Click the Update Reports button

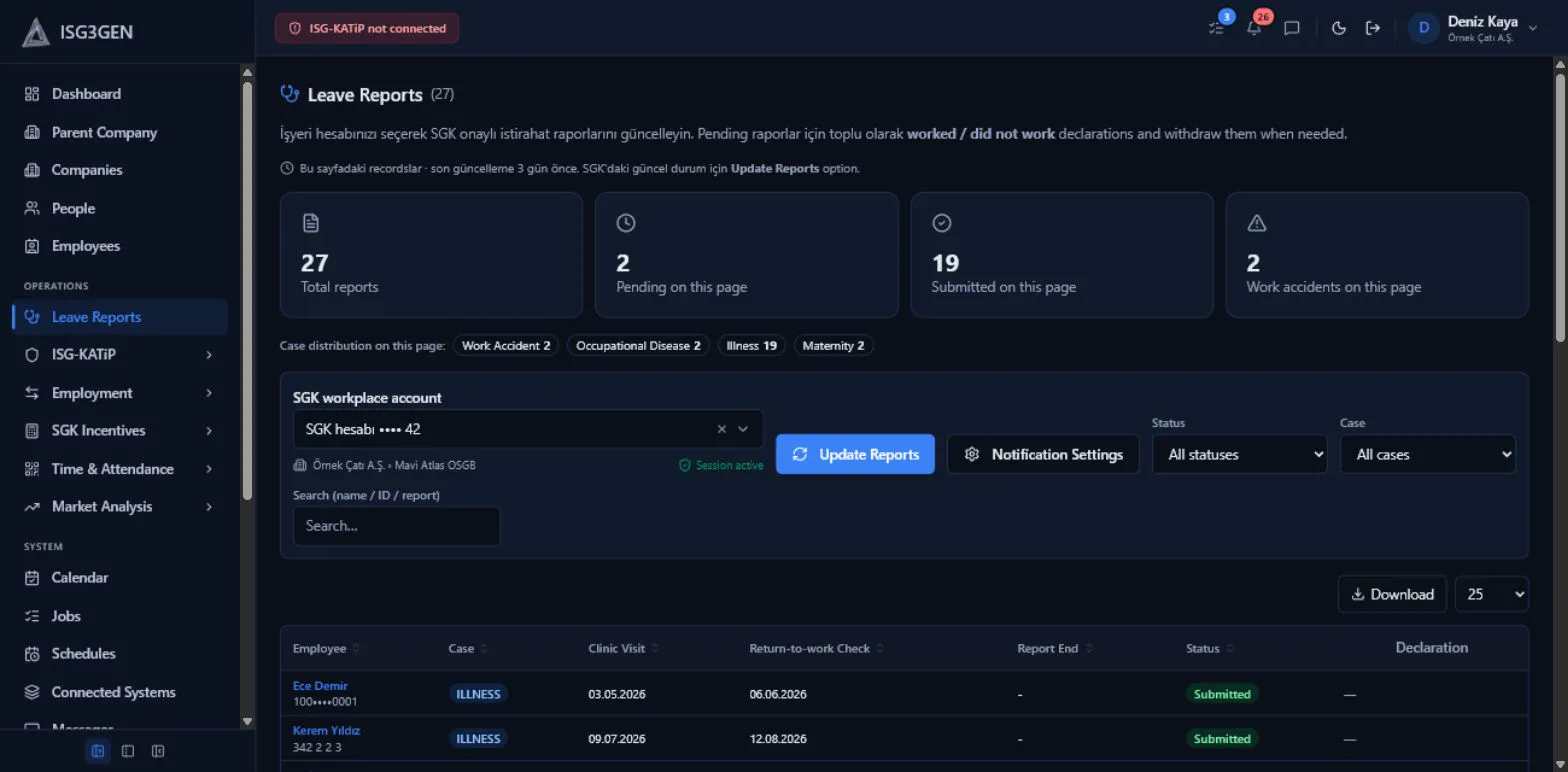coord(855,454)
